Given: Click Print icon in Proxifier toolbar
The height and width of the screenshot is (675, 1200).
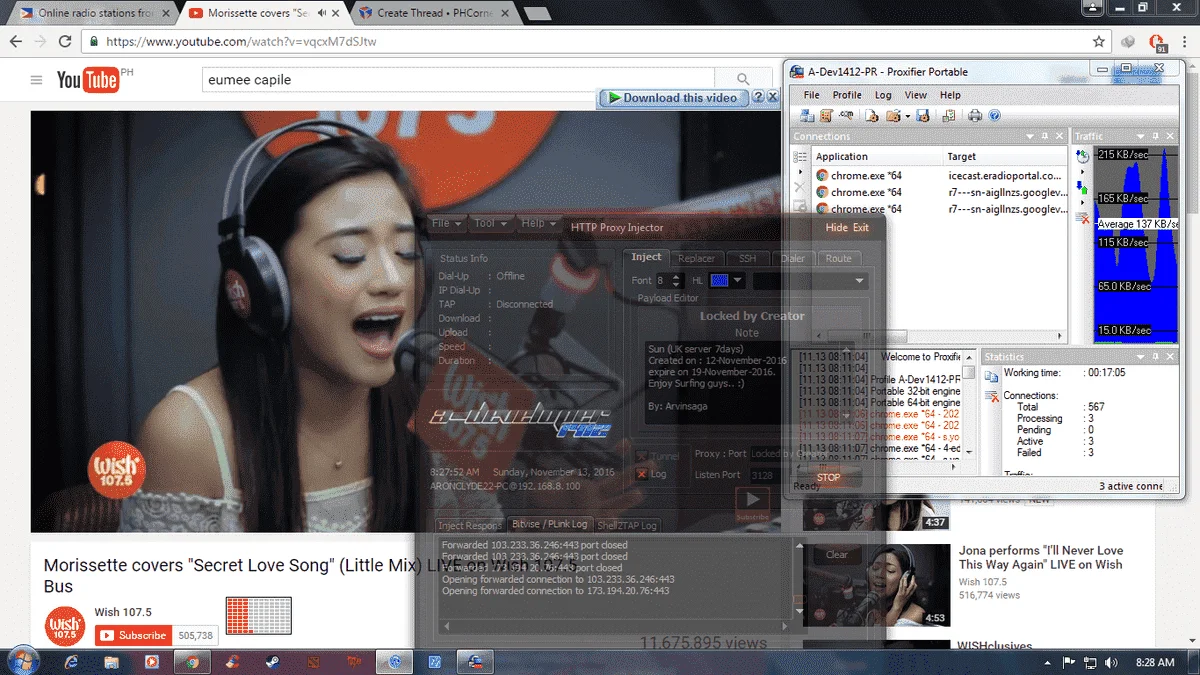Looking at the screenshot, I should [975, 116].
